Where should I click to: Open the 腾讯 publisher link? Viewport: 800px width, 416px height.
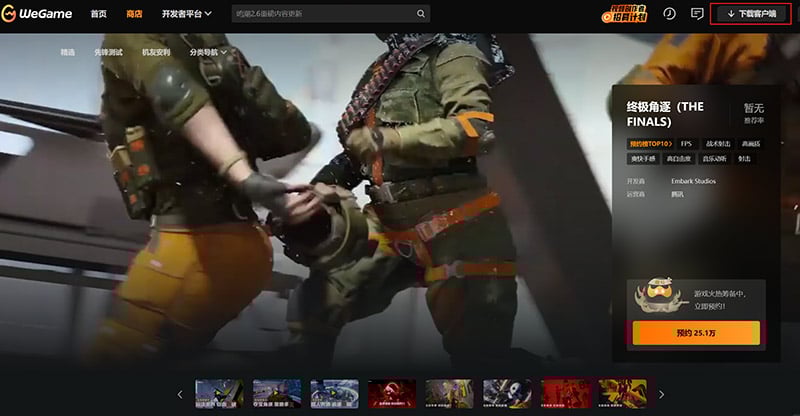[x=678, y=194]
